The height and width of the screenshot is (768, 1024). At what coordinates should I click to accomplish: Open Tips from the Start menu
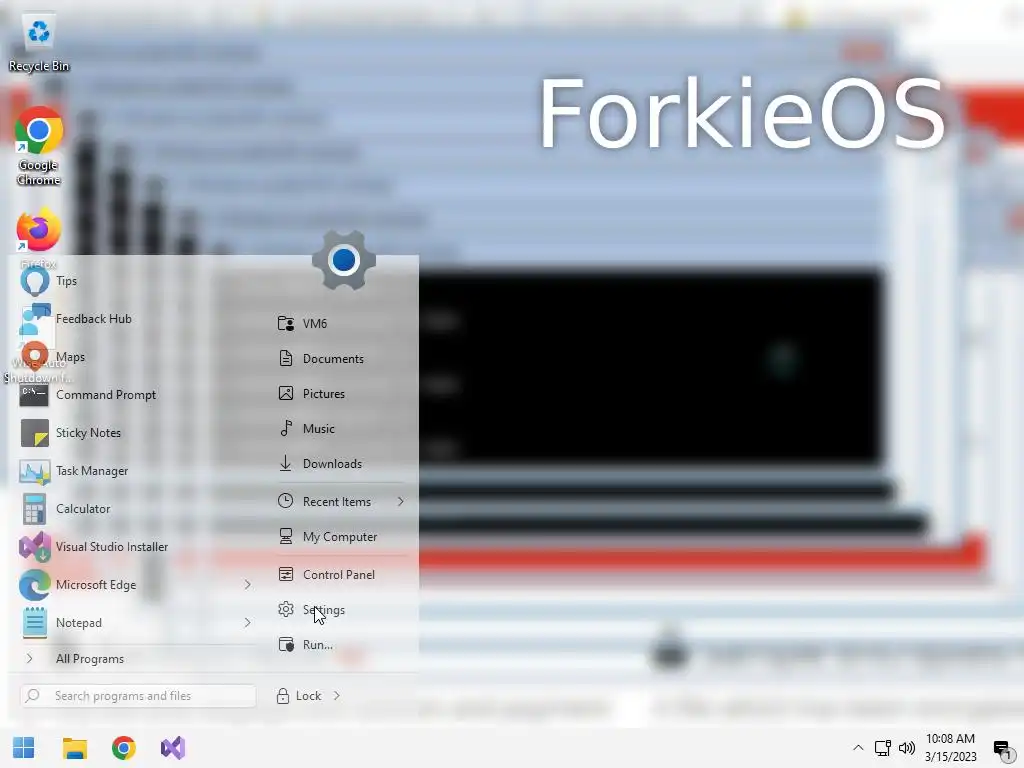tap(135, 281)
